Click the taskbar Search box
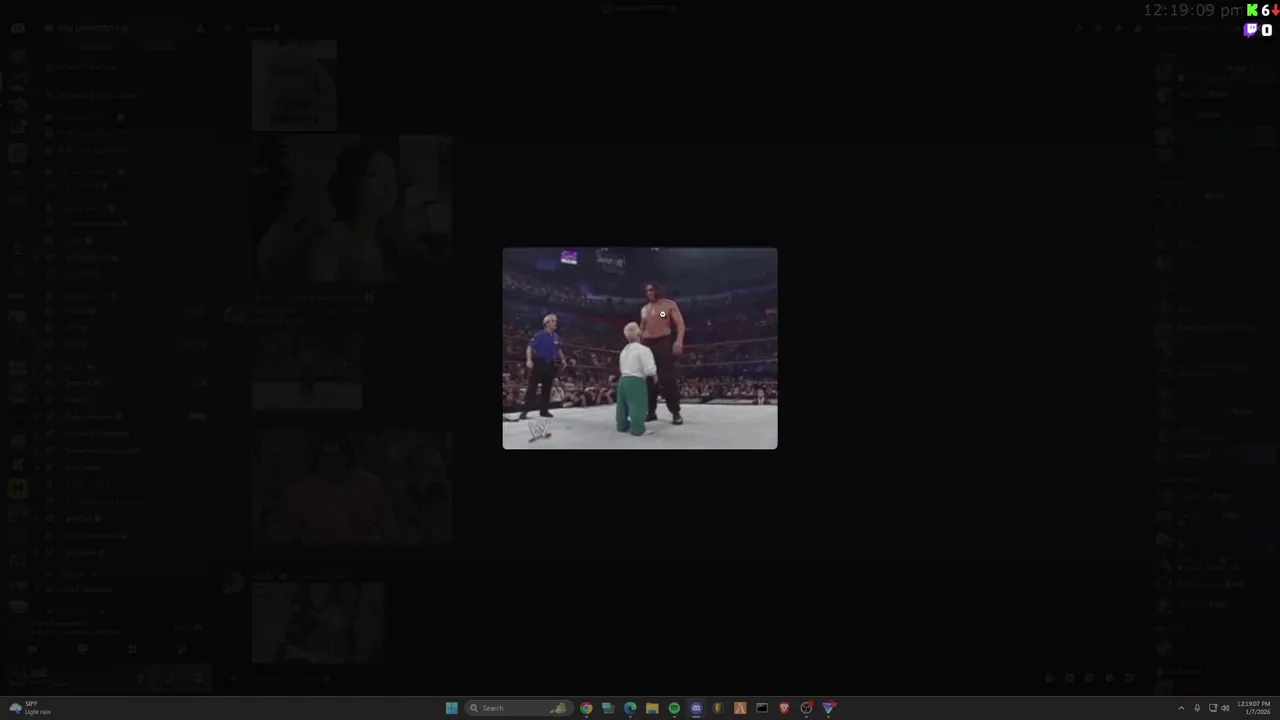 [x=519, y=708]
